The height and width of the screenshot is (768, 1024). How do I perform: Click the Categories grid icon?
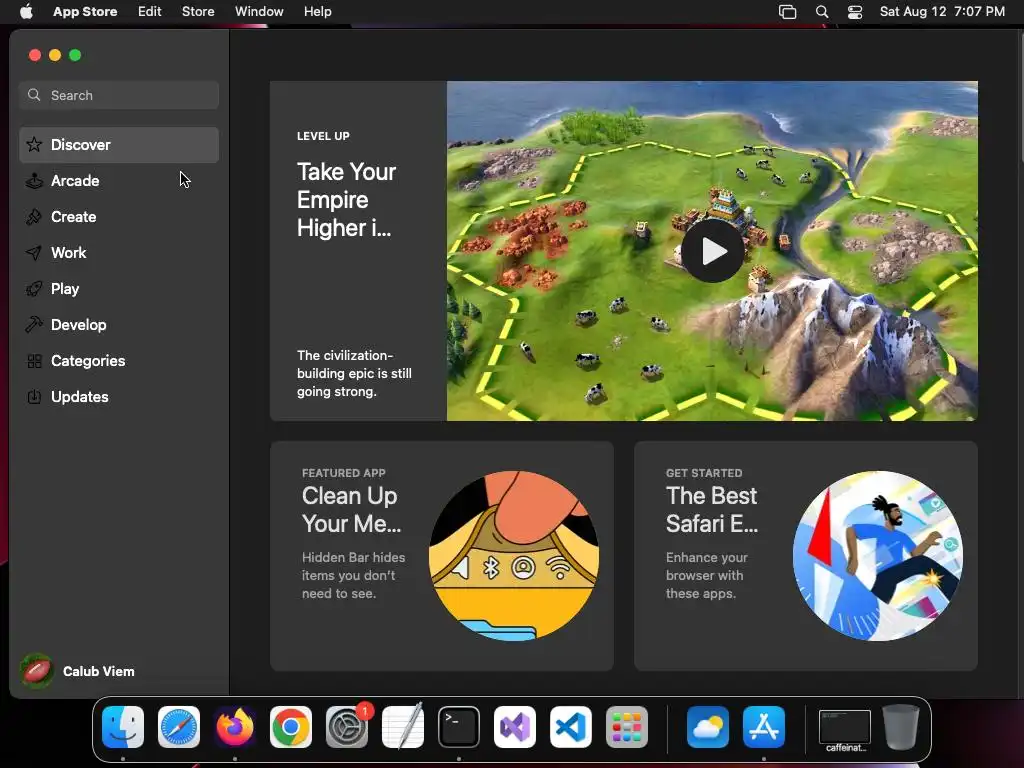coord(34,360)
